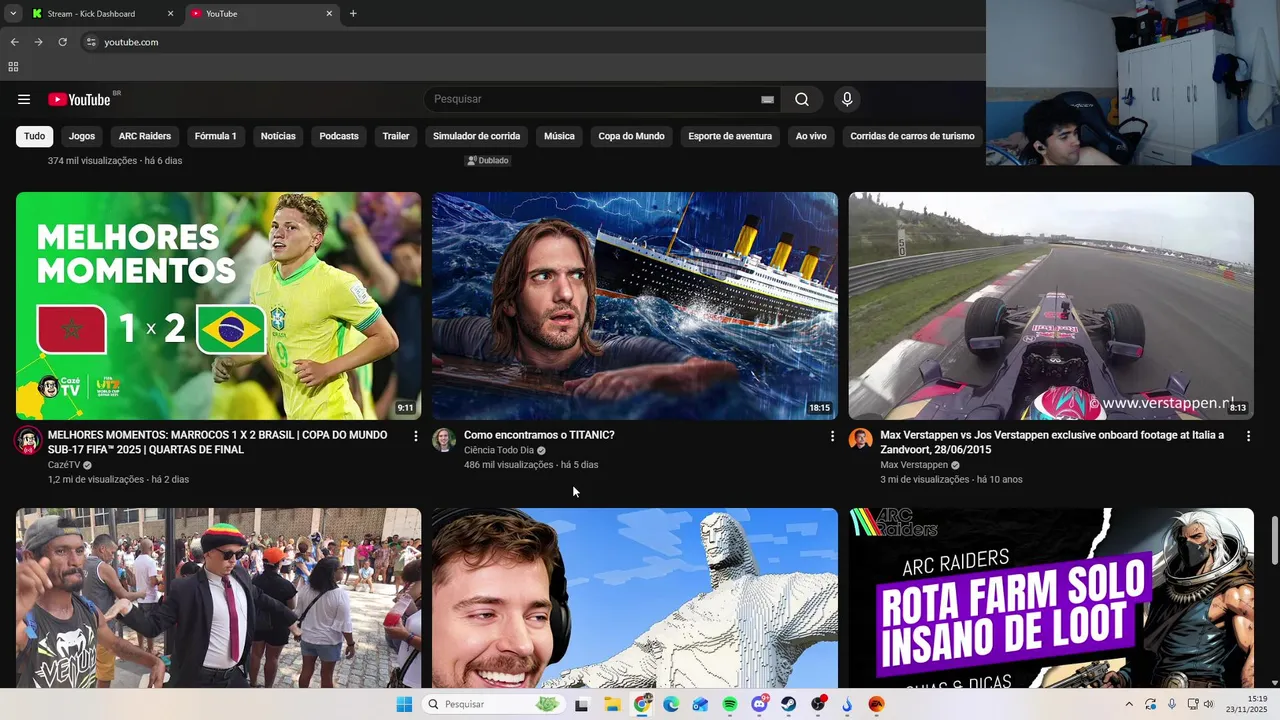Start voice search with microphone icon
The height and width of the screenshot is (720, 1280).
pyautogui.click(x=847, y=99)
